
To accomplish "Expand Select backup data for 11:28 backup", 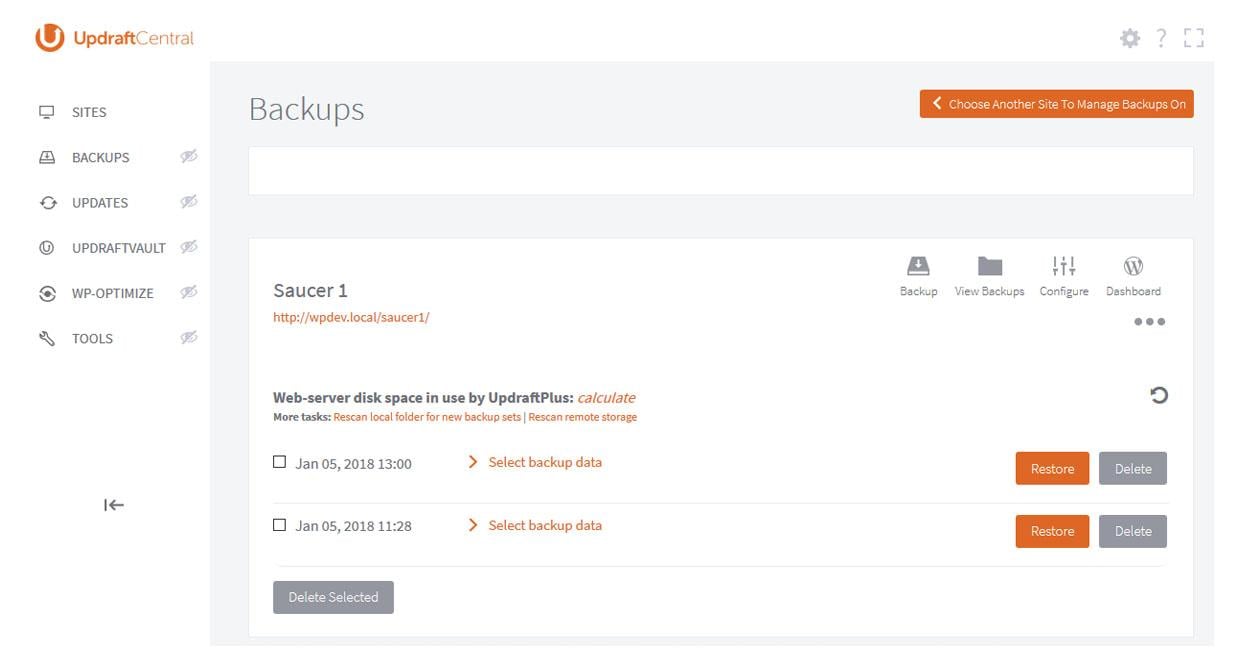I will click(535, 525).
